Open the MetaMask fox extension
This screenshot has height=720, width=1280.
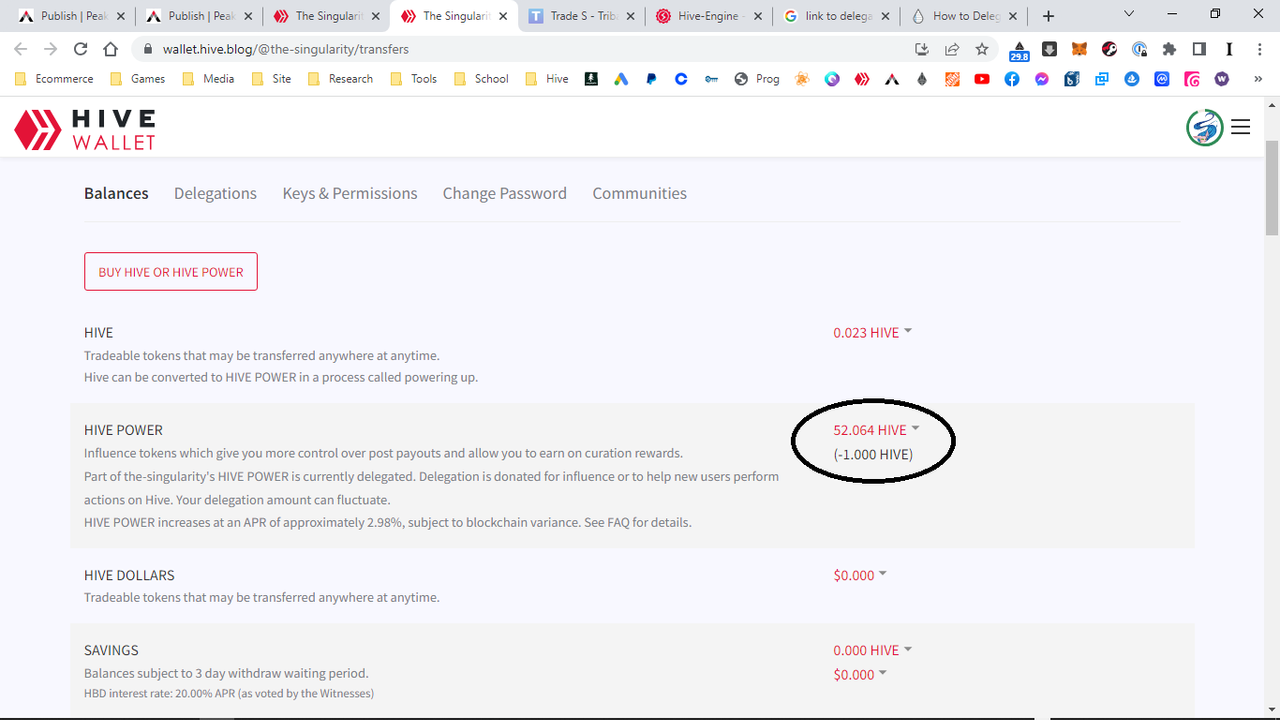[1079, 49]
